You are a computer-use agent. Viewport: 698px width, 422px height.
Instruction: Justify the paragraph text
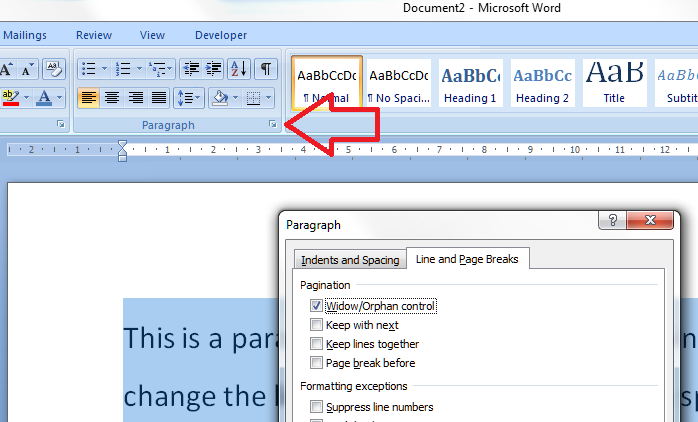tap(158, 98)
